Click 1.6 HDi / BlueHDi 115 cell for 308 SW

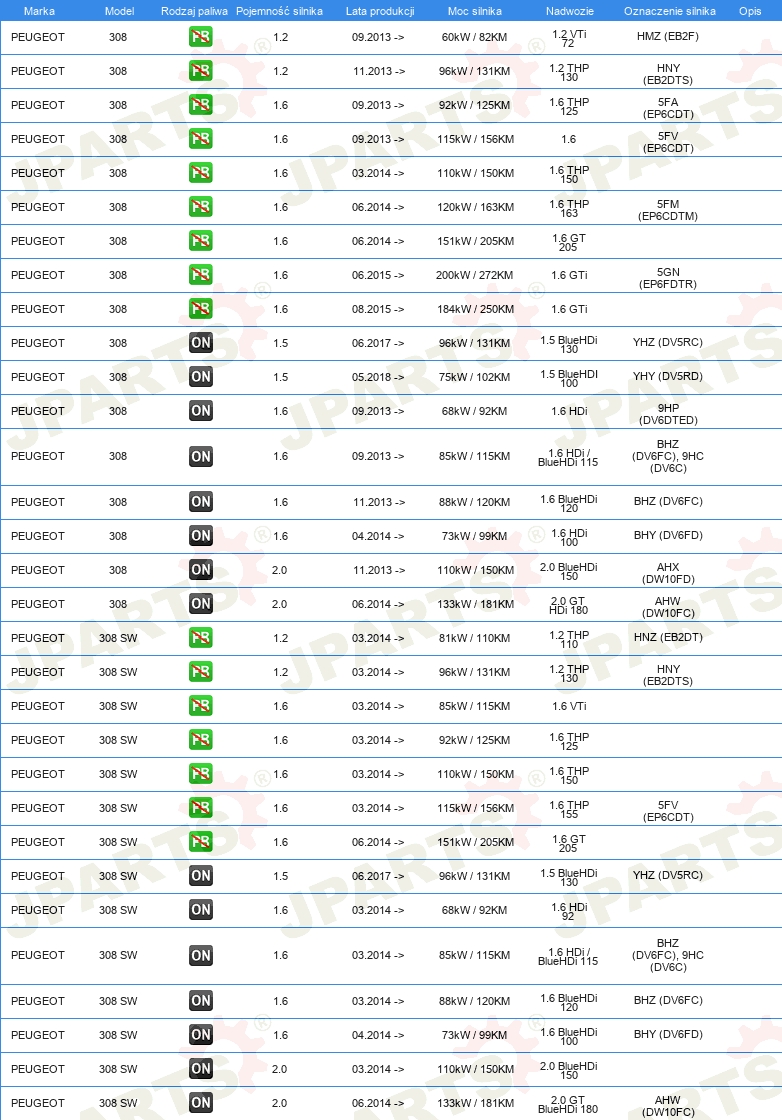point(568,956)
